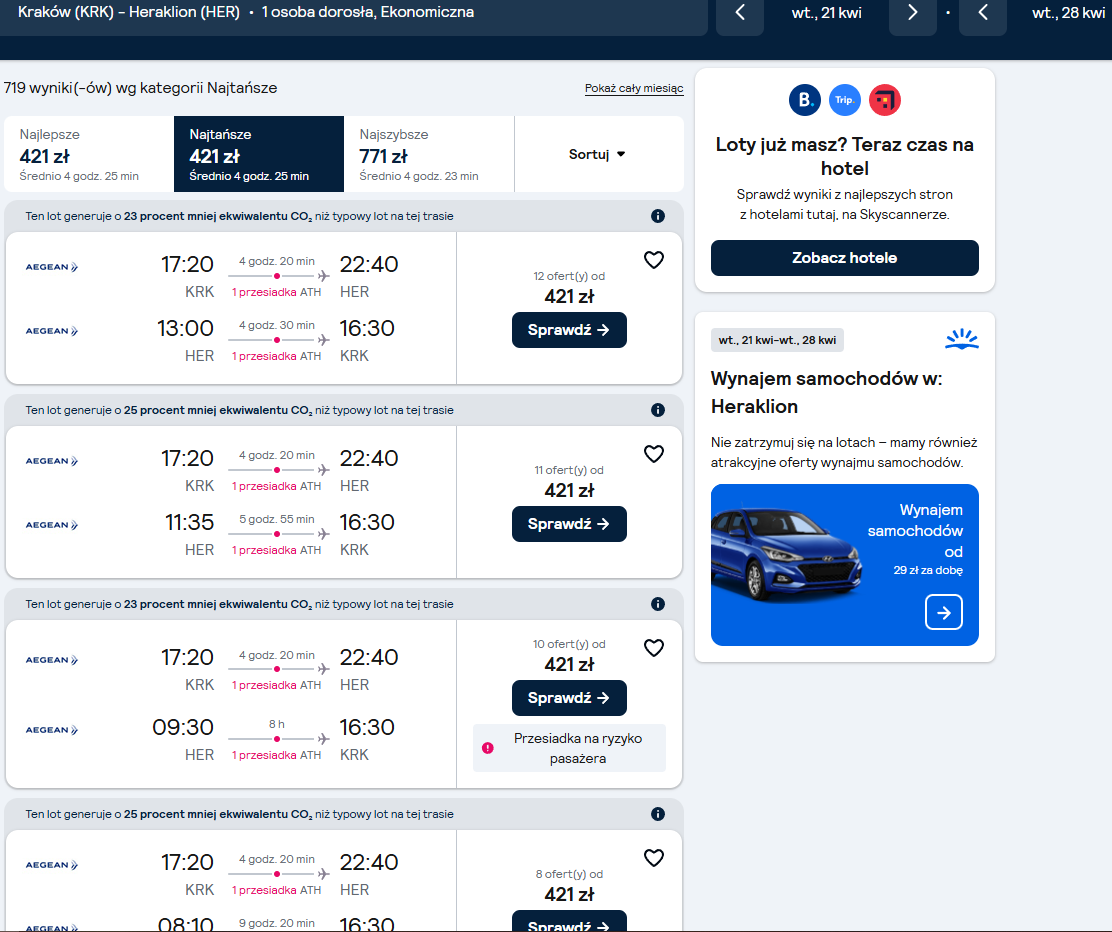Image resolution: width=1112 pixels, height=932 pixels.
Task: Go to previous return date before 28 kwi
Action: tap(983, 13)
